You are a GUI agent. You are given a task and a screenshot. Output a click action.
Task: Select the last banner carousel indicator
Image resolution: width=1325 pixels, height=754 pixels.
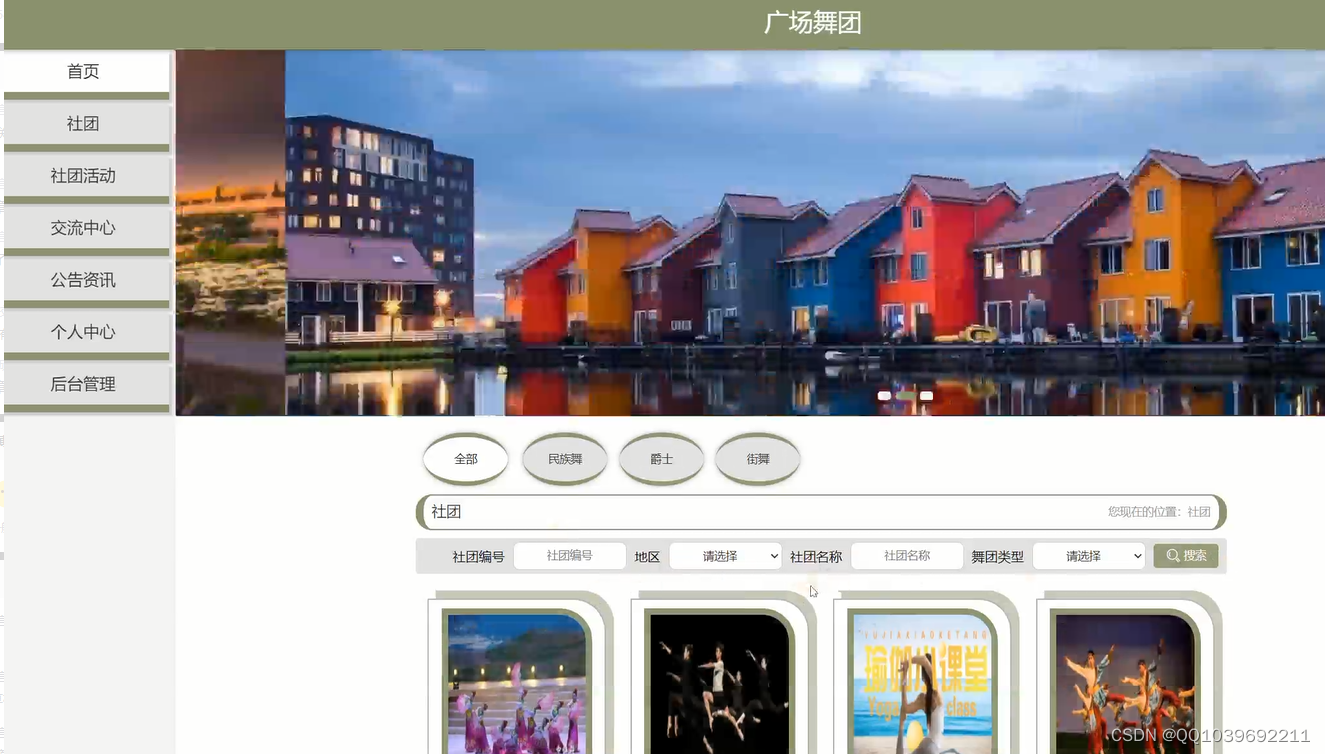click(927, 396)
